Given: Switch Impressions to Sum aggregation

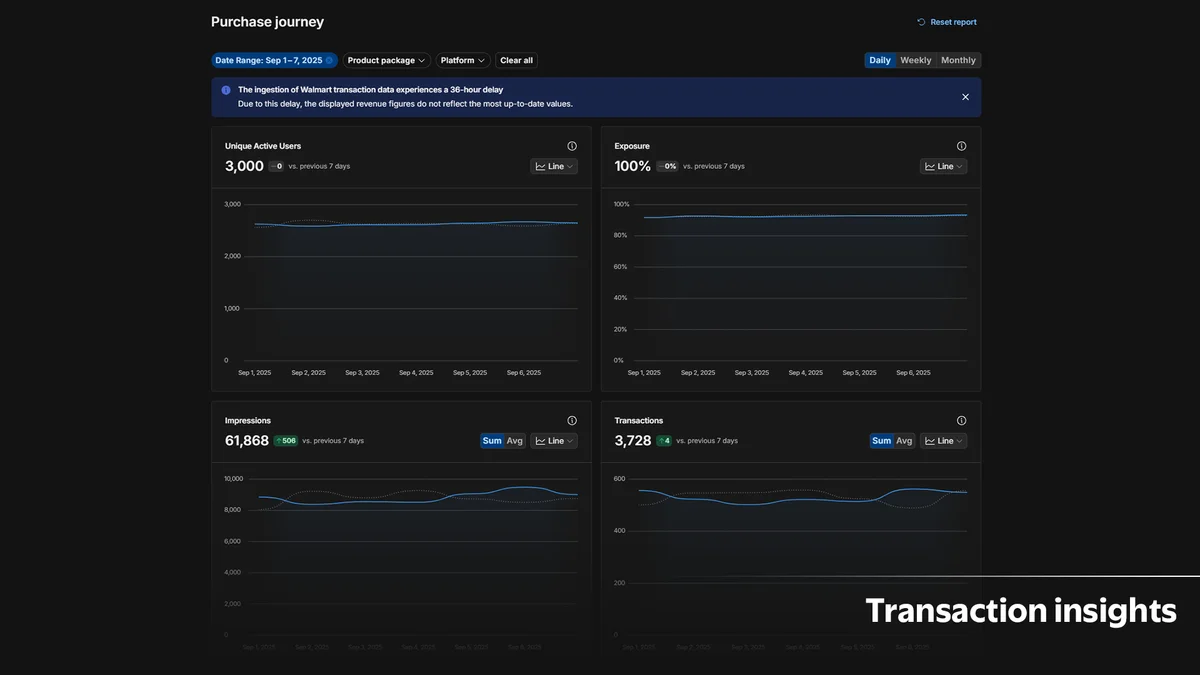Looking at the screenshot, I should coord(492,441).
